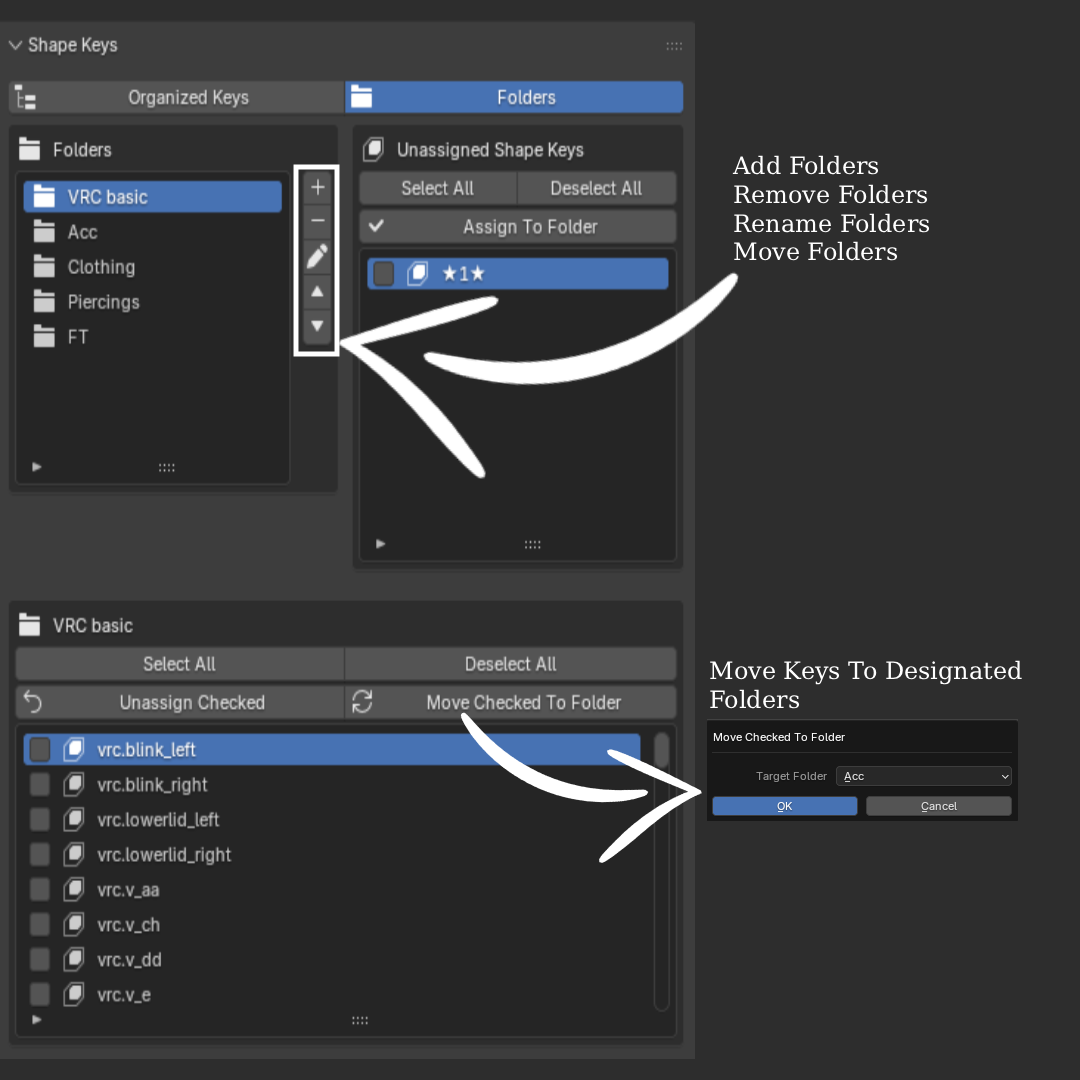Viewport: 1080px width, 1080px height.
Task: Click Assign To Folder button
Action: click(517, 227)
